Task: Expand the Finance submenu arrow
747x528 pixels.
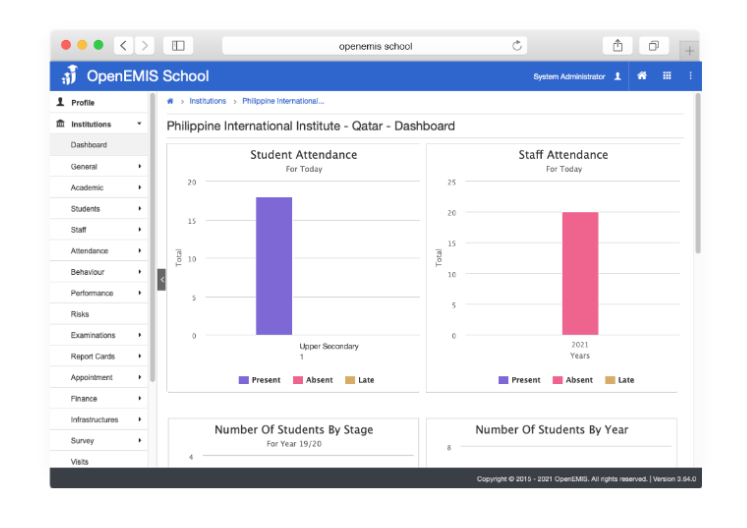Action: 140,398
